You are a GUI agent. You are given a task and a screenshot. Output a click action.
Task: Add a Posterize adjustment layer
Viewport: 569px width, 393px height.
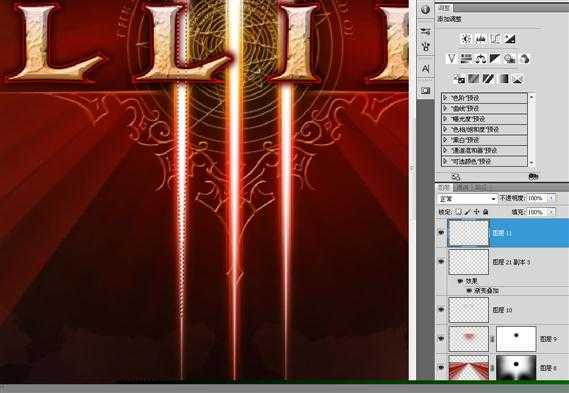[474, 78]
